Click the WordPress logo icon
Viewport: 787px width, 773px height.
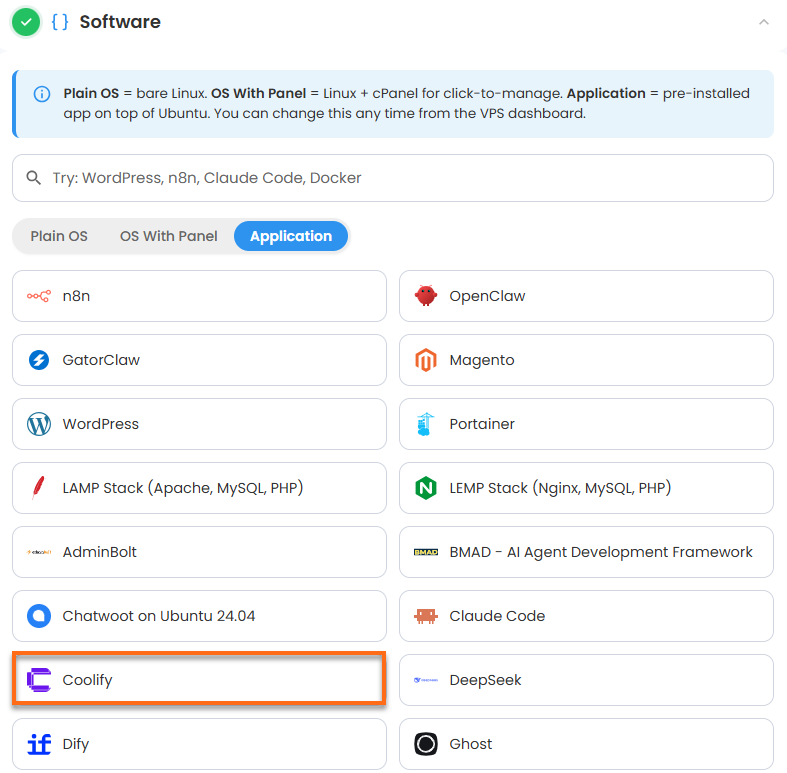tap(39, 424)
